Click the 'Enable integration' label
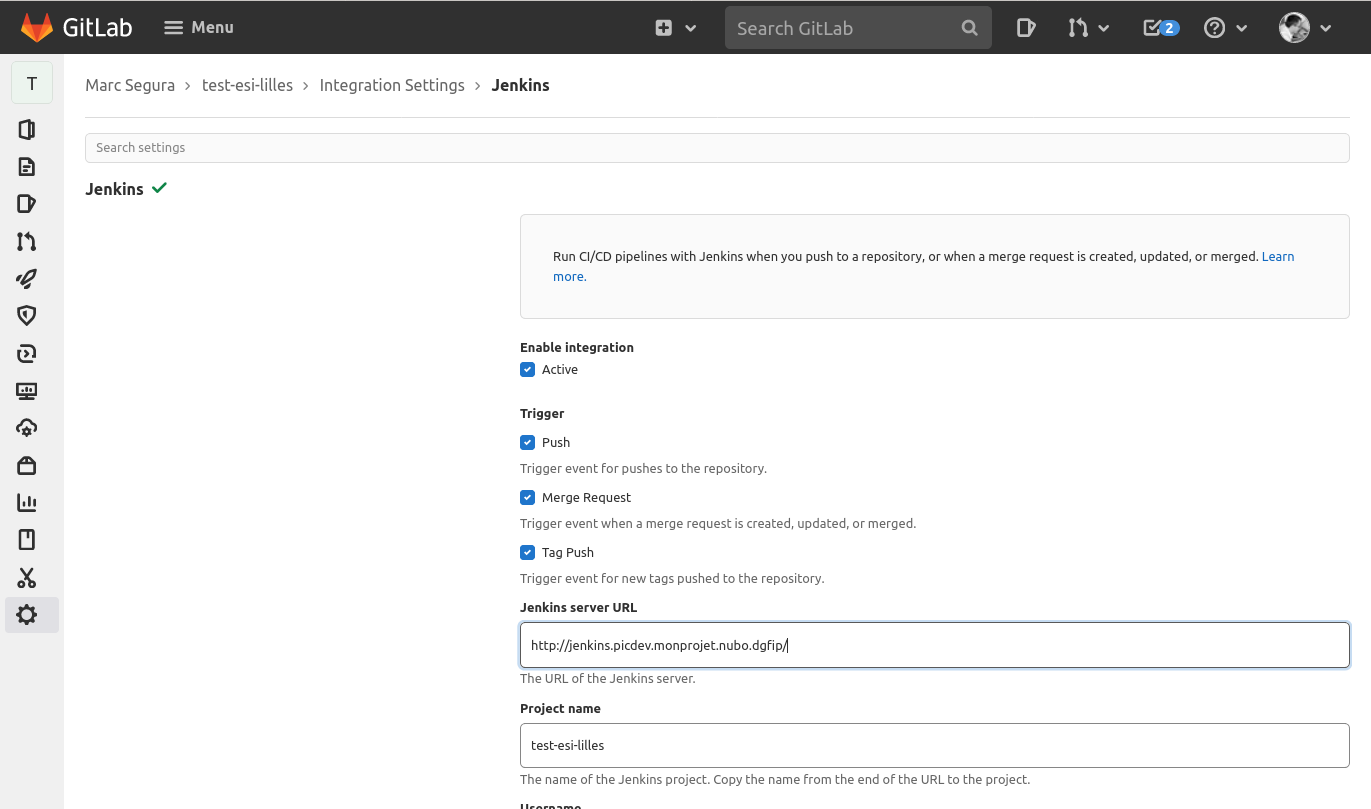Viewport: 1371px width, 809px height. [x=577, y=347]
